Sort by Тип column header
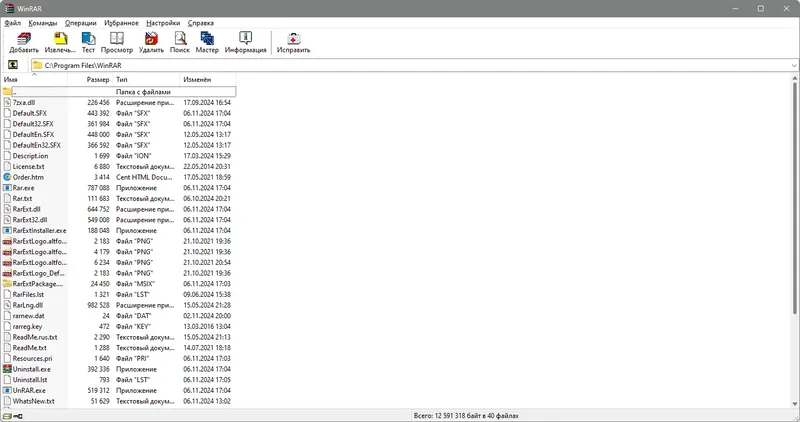This screenshot has height=422, width=800. pos(146,80)
